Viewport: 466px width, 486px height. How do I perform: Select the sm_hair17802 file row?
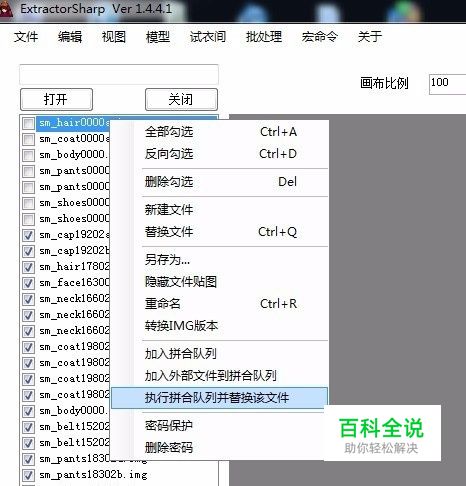pyautogui.click(x=74, y=267)
